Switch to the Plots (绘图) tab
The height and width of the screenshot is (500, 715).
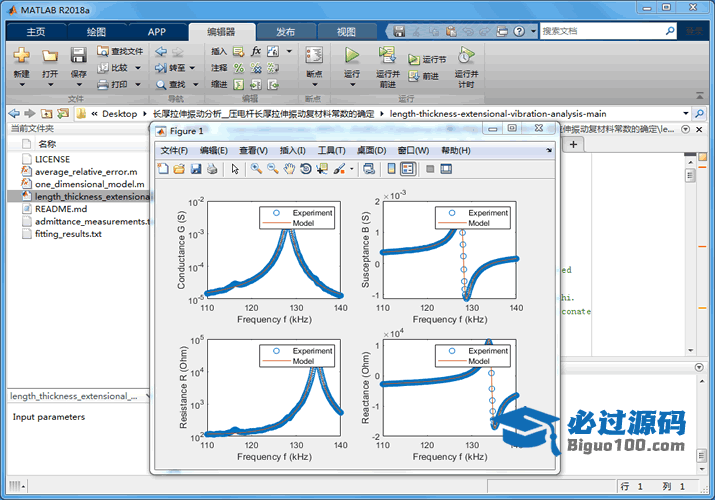coord(96,32)
